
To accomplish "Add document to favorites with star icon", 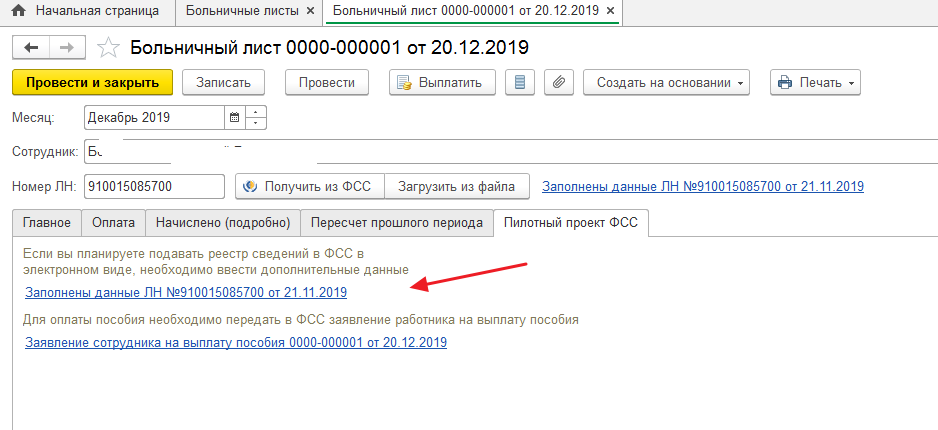I will (x=108, y=48).
